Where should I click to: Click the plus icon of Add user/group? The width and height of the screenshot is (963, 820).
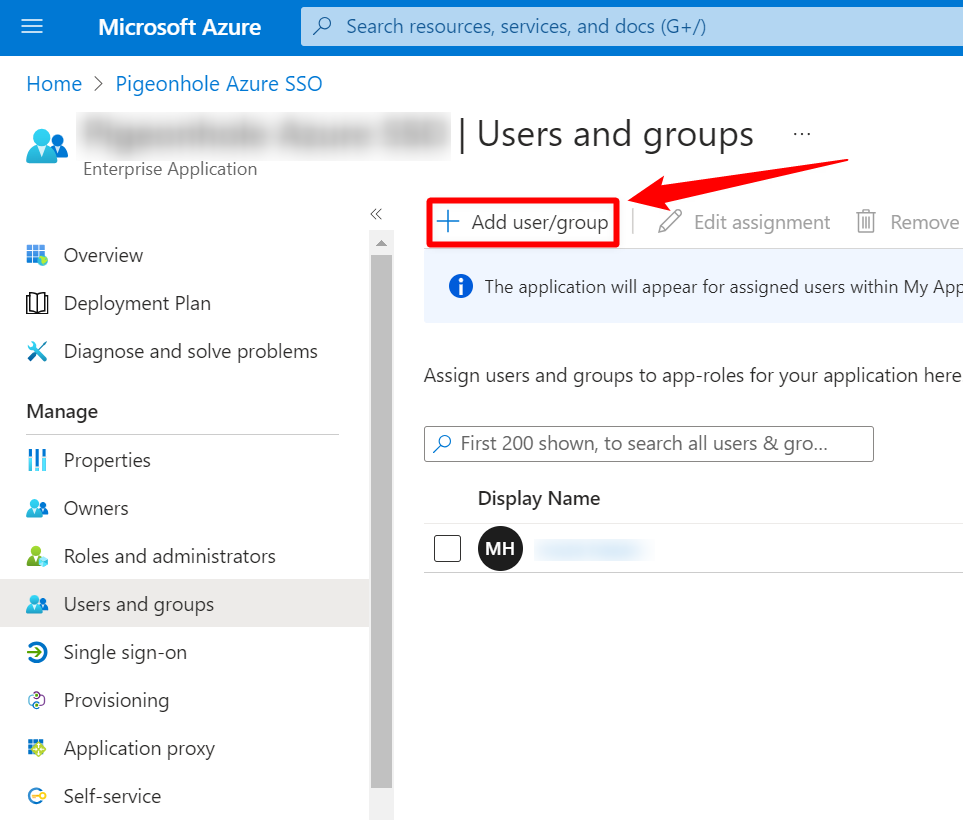click(x=448, y=222)
